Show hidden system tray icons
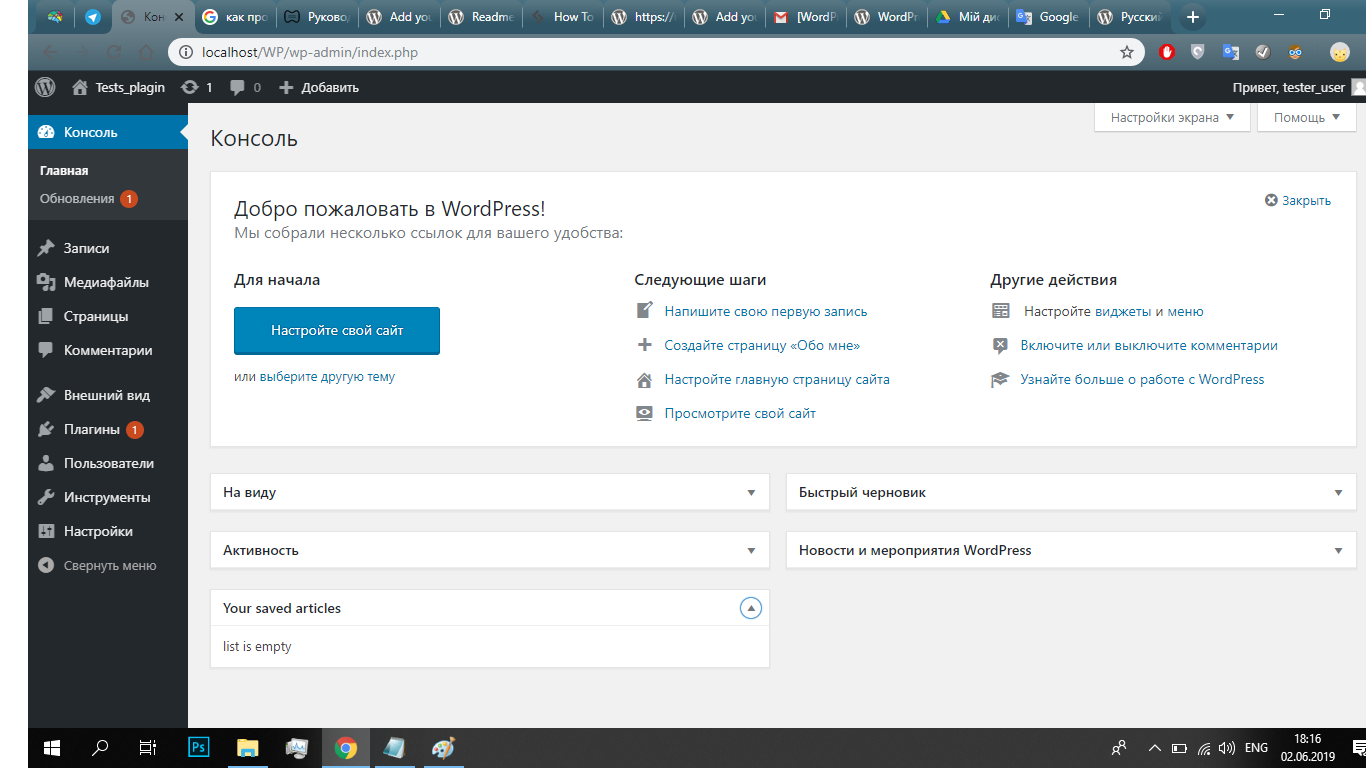 click(1154, 747)
